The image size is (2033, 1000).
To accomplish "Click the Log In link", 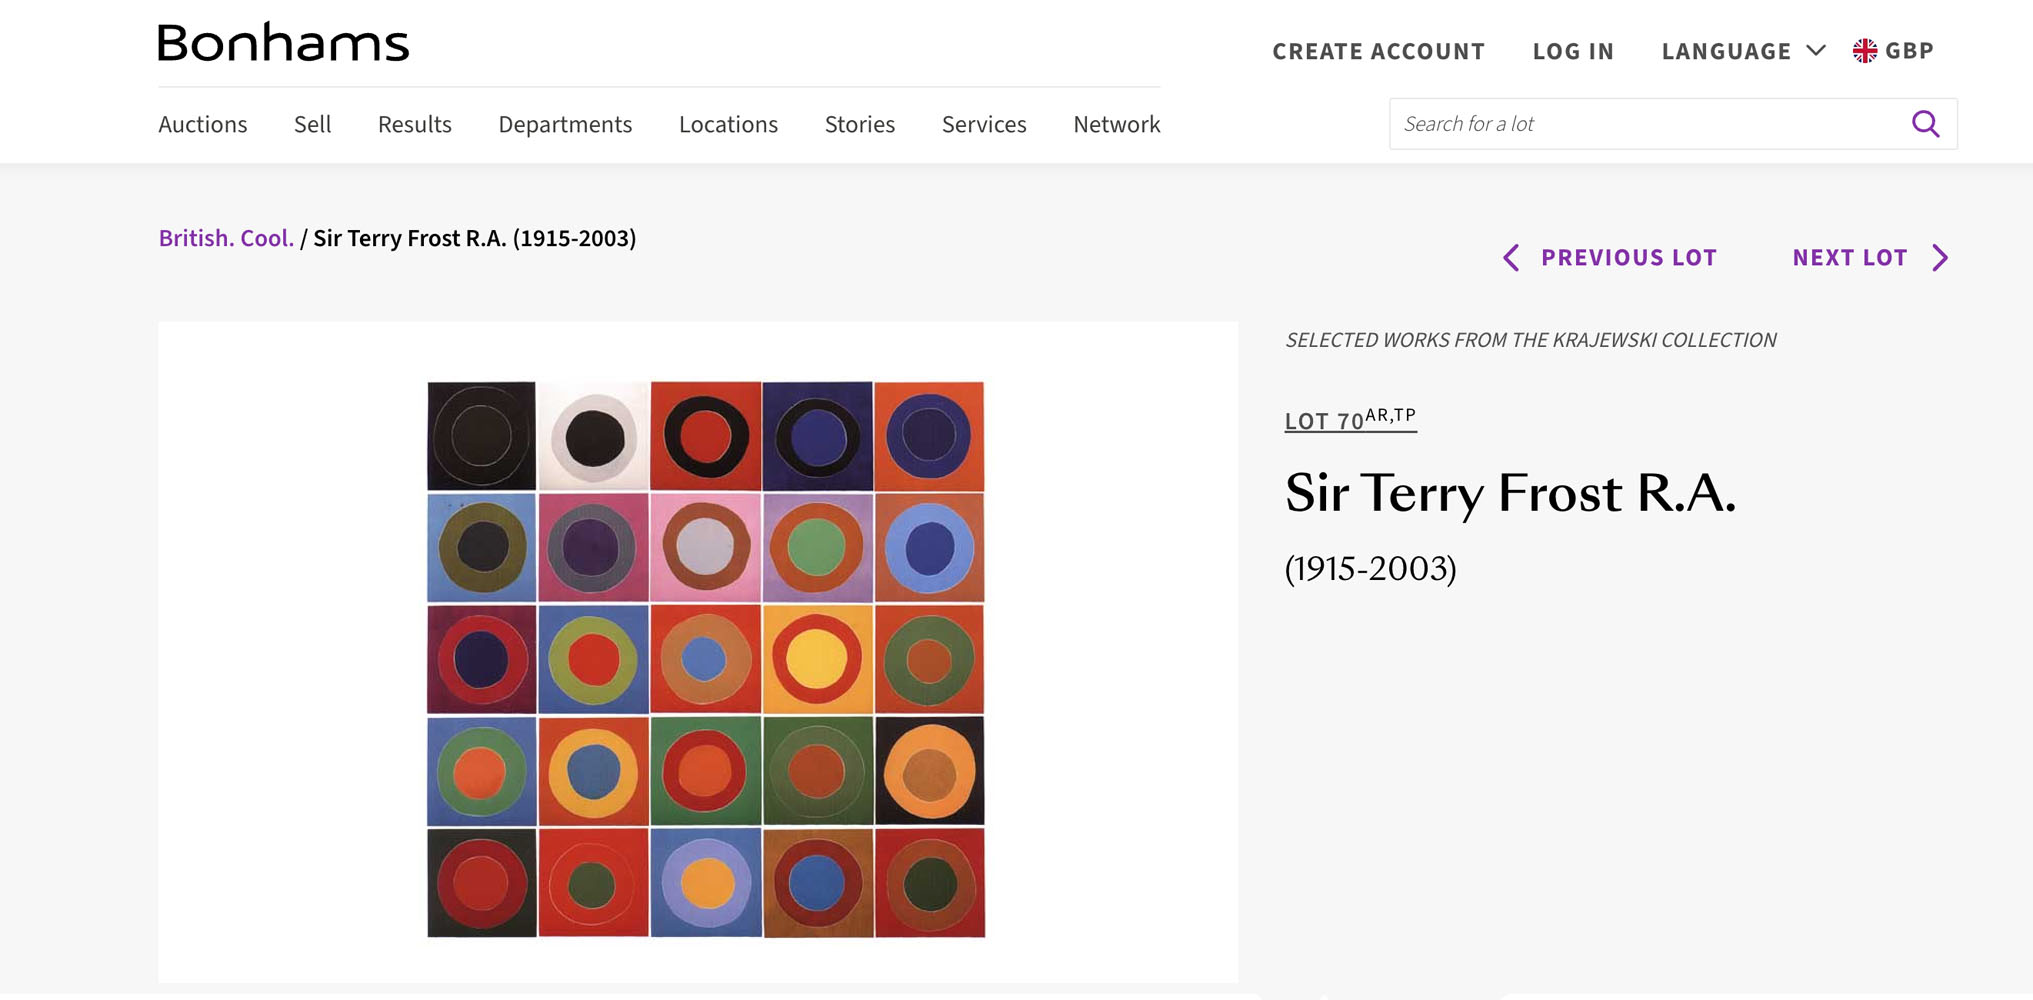I will pyautogui.click(x=1573, y=51).
